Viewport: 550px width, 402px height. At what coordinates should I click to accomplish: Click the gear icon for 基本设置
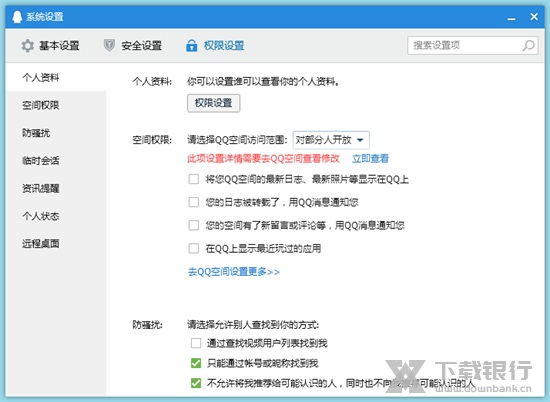28,46
